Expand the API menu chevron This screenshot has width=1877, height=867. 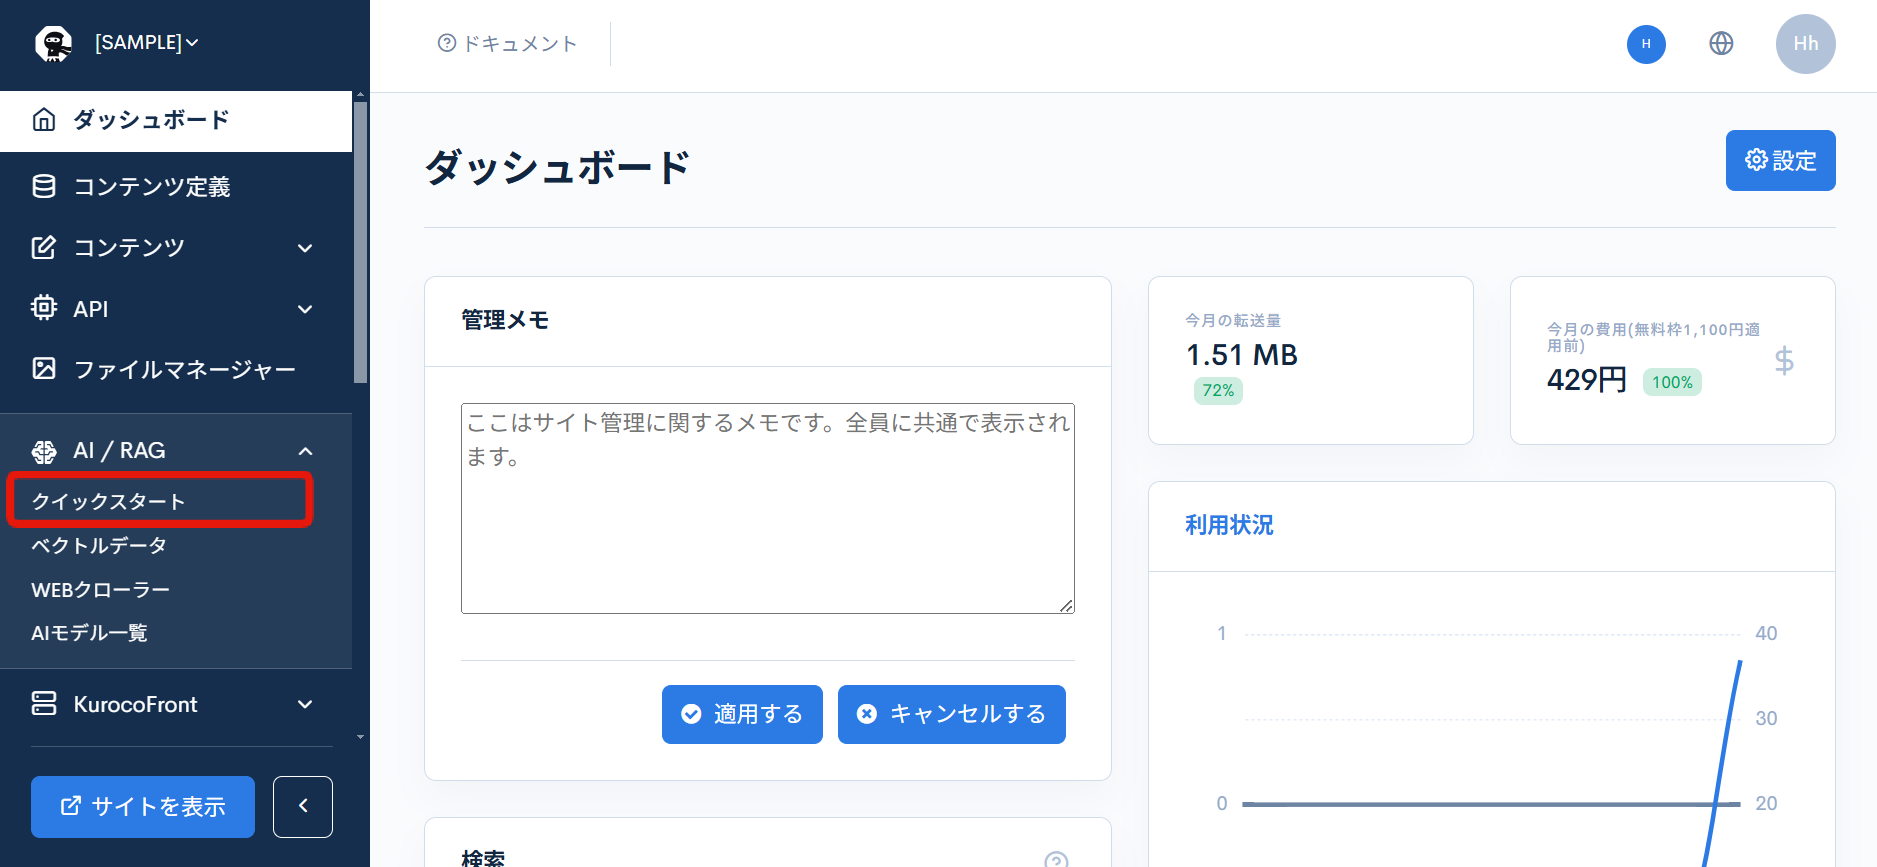tap(305, 309)
